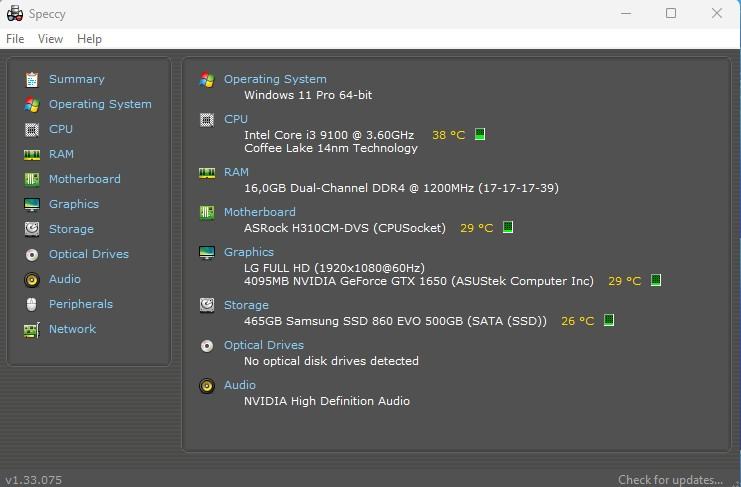741x487 pixels.
Task: Click 'Intel Core i3 9100 @ 3.60GHz' text
Action: coord(329,135)
